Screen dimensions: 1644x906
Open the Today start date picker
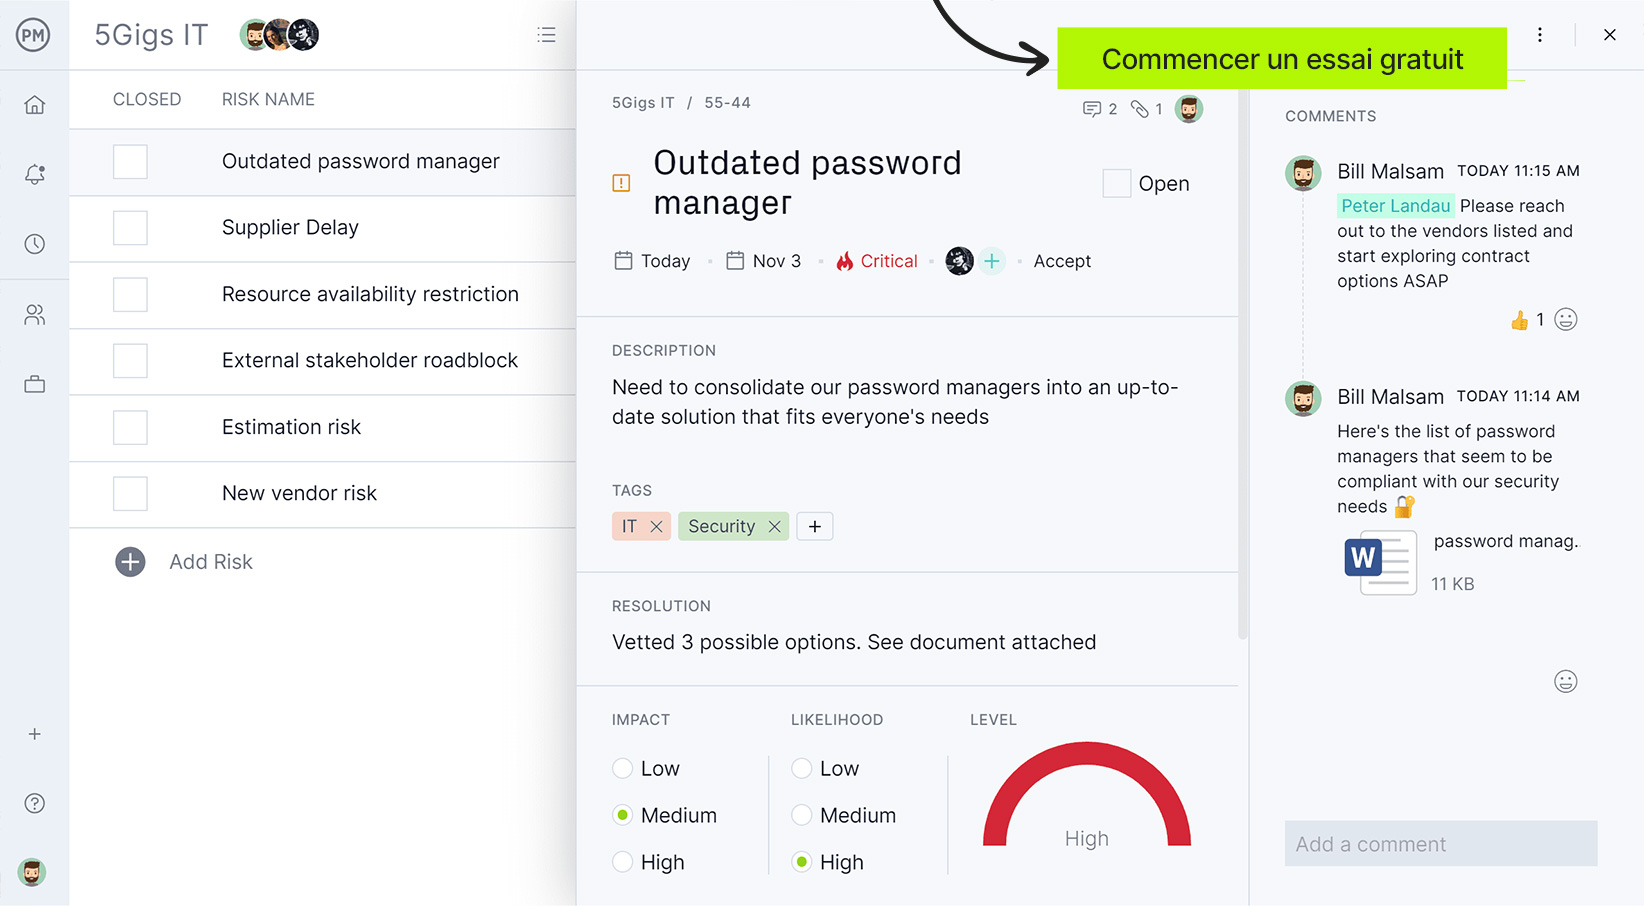coord(652,261)
